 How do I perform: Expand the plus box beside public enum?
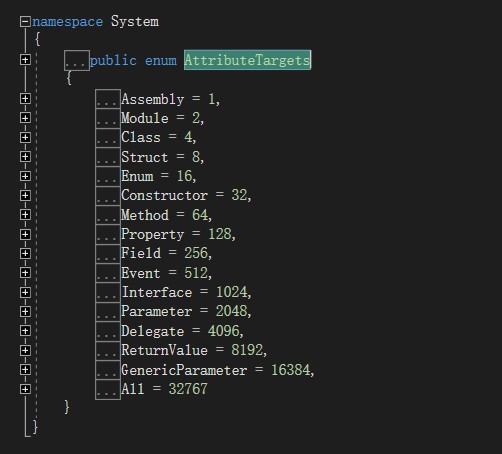click(x=25, y=60)
